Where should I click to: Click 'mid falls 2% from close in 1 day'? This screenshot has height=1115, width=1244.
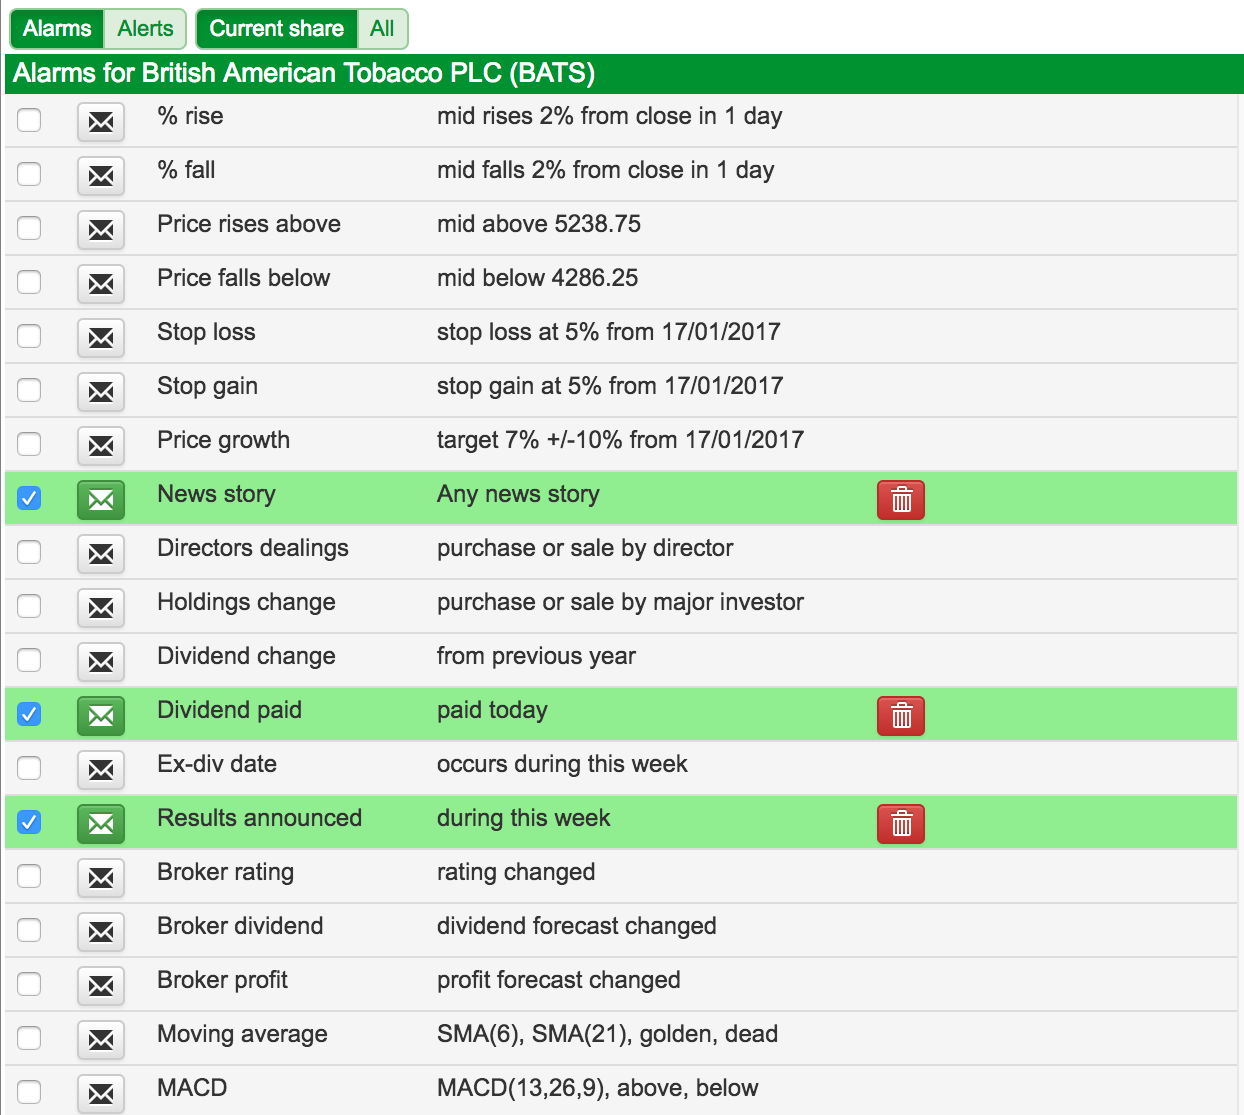coord(605,170)
